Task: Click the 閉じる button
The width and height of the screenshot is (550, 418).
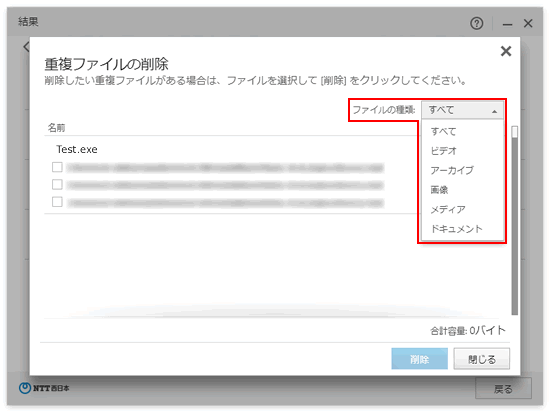Action: click(x=482, y=359)
